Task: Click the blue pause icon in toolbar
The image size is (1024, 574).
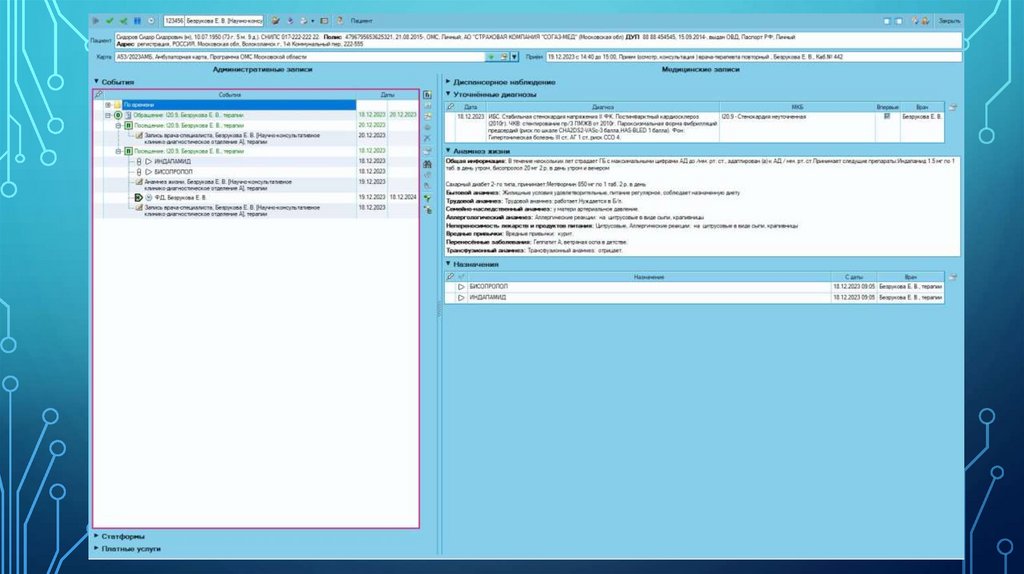Action: tap(136, 20)
